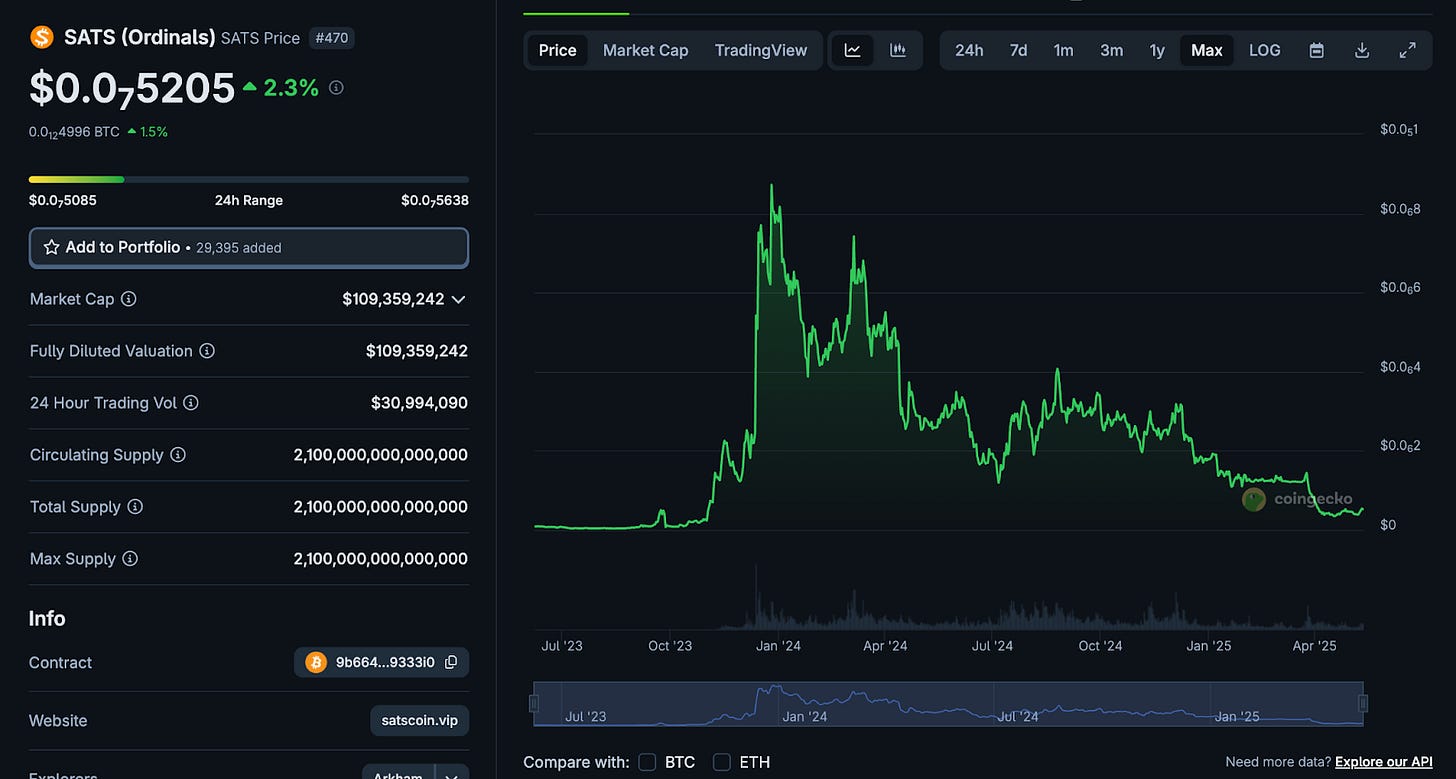Click the Oct '24 x-axis label on the chart

coord(1100,646)
